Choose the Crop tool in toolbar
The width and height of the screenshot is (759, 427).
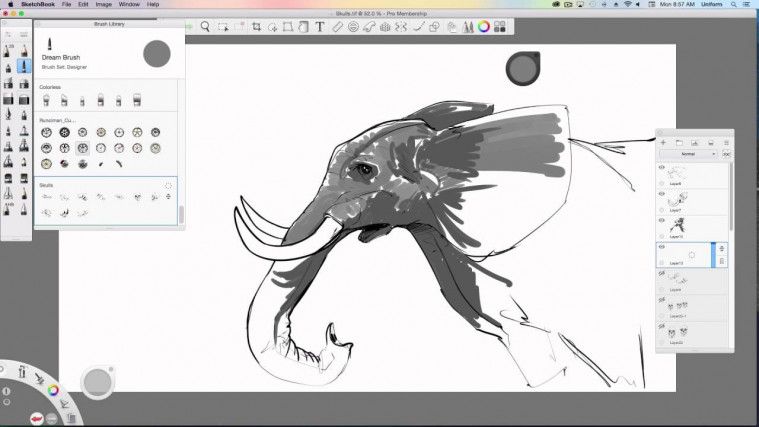coord(256,27)
